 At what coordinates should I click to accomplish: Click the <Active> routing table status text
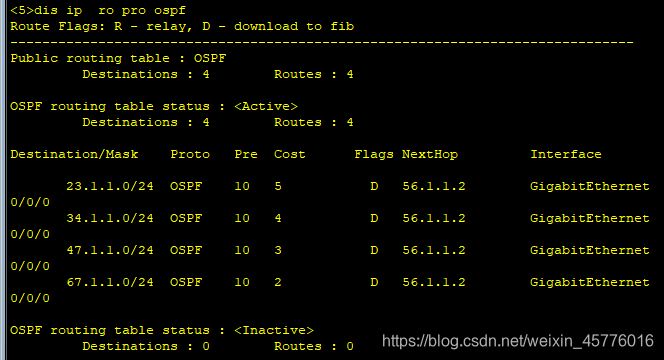click(266, 106)
